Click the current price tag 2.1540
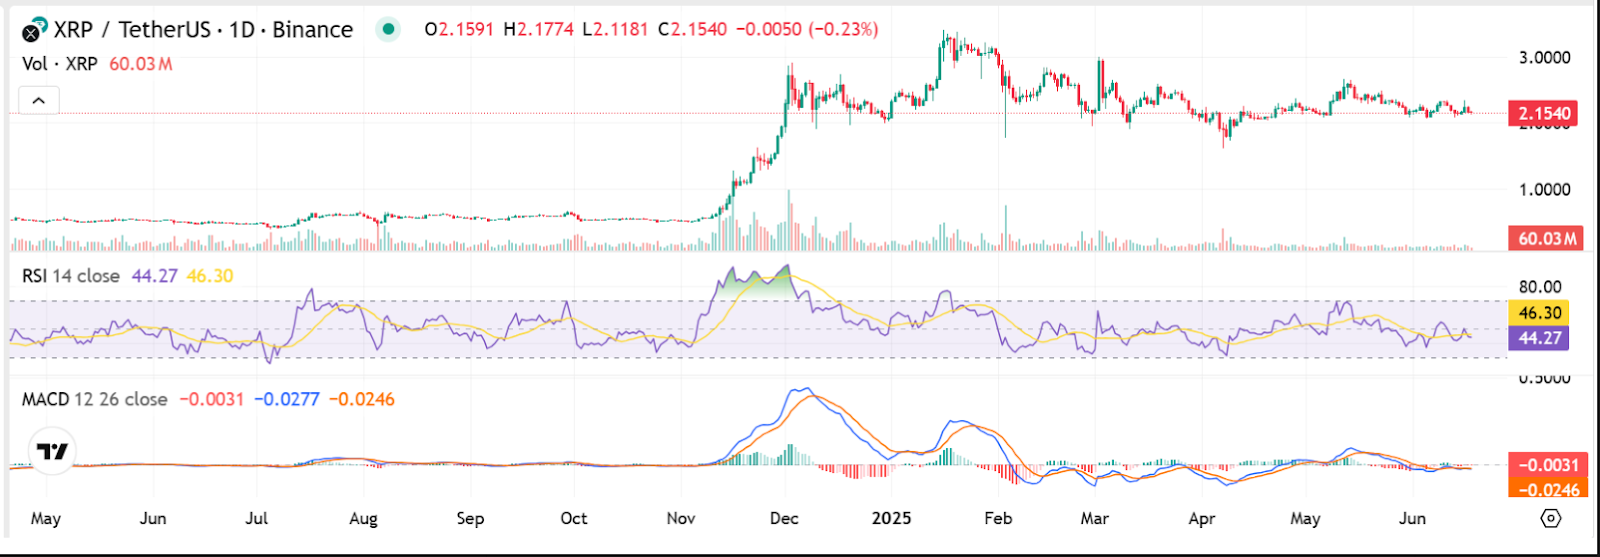1600x557 pixels. (1545, 113)
